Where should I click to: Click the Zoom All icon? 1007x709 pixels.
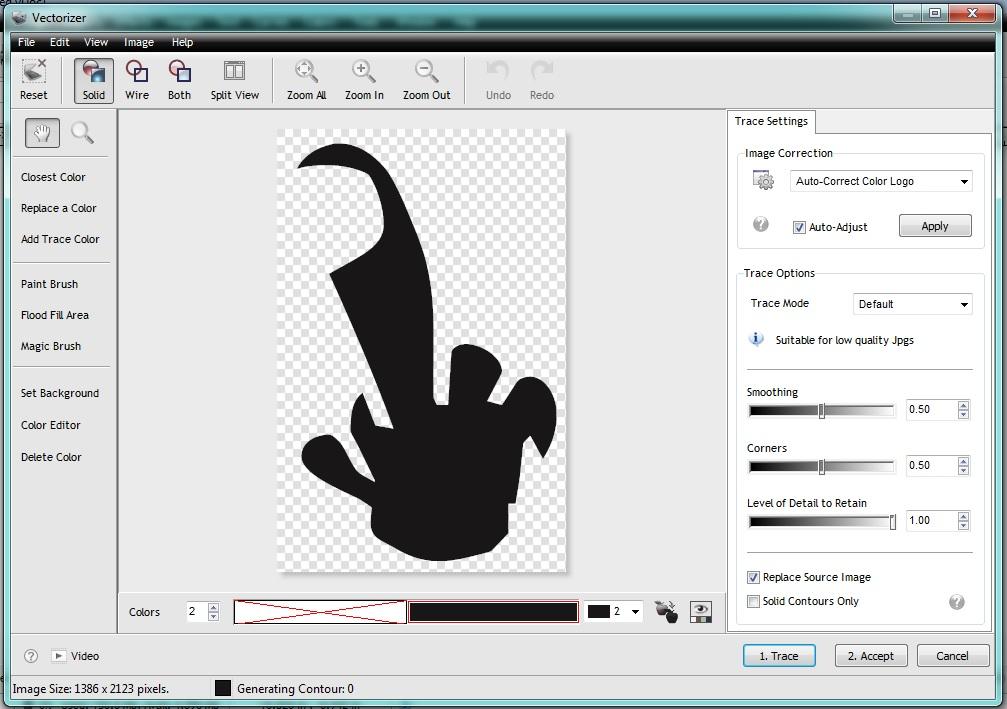[306, 80]
